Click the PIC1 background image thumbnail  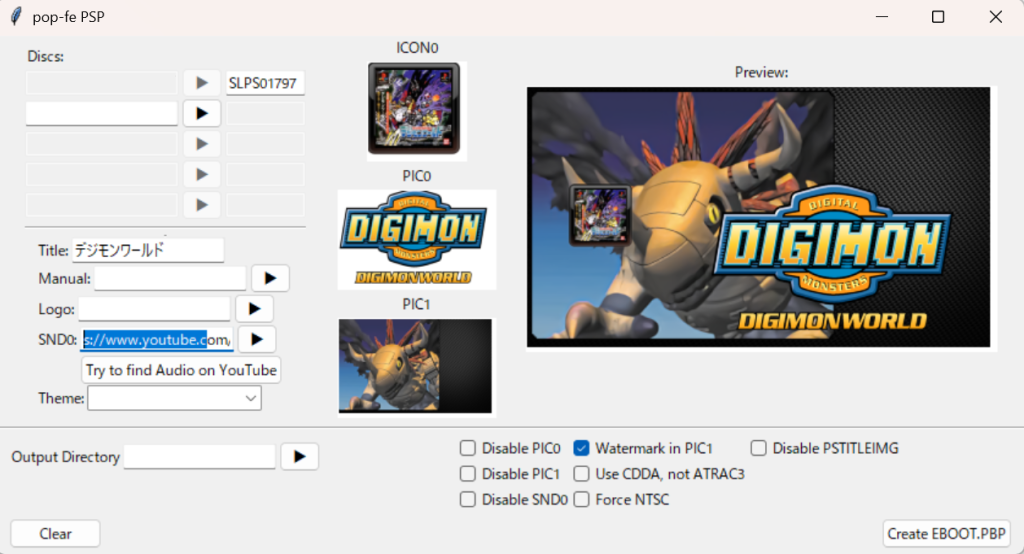tap(415, 365)
